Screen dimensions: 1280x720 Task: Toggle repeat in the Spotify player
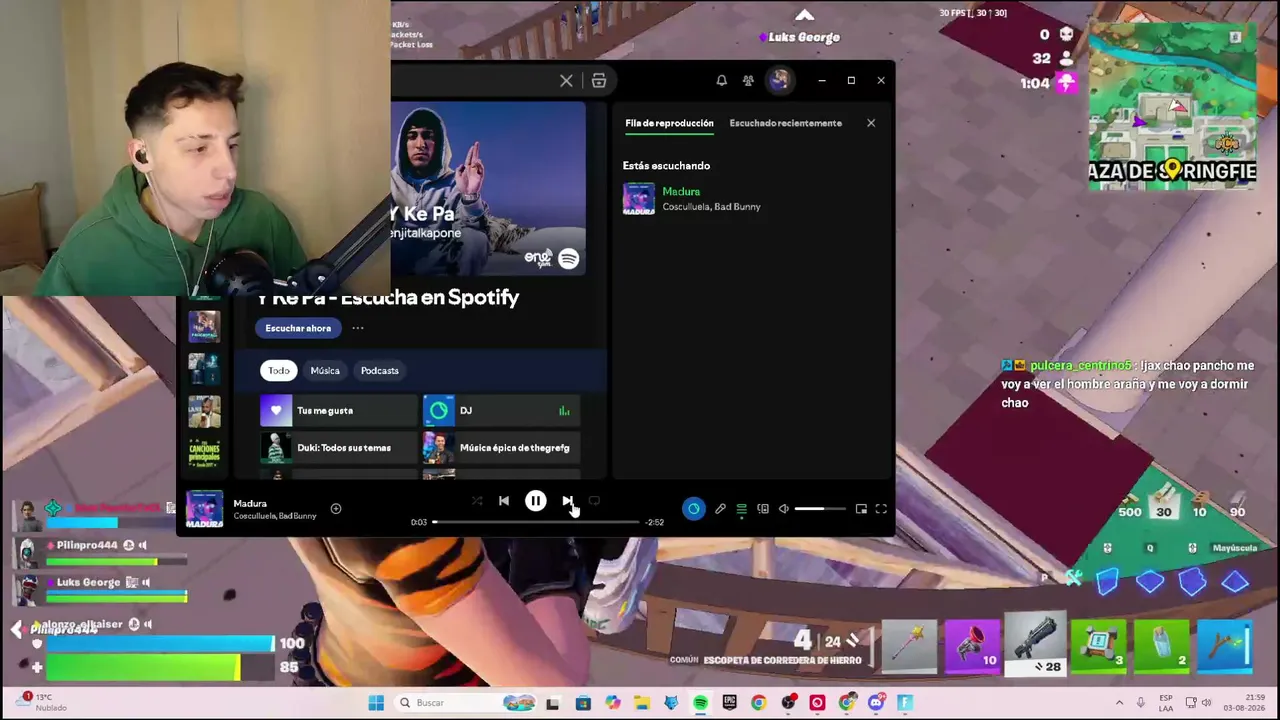pyautogui.click(x=594, y=501)
